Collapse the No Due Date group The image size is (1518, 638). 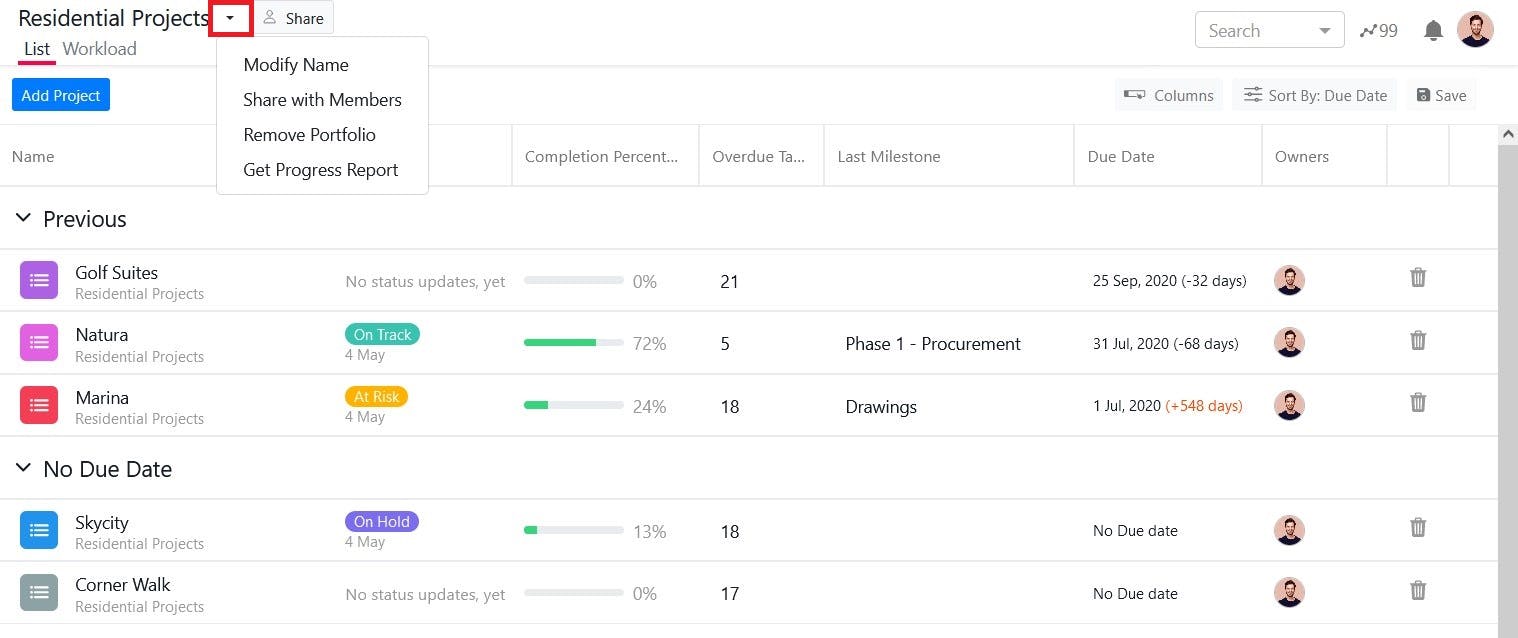click(23, 468)
